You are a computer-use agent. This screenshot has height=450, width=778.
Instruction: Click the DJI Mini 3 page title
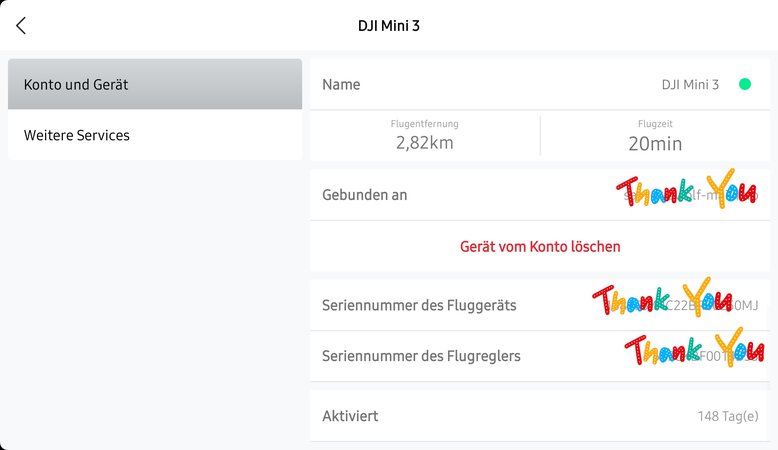[389, 26]
